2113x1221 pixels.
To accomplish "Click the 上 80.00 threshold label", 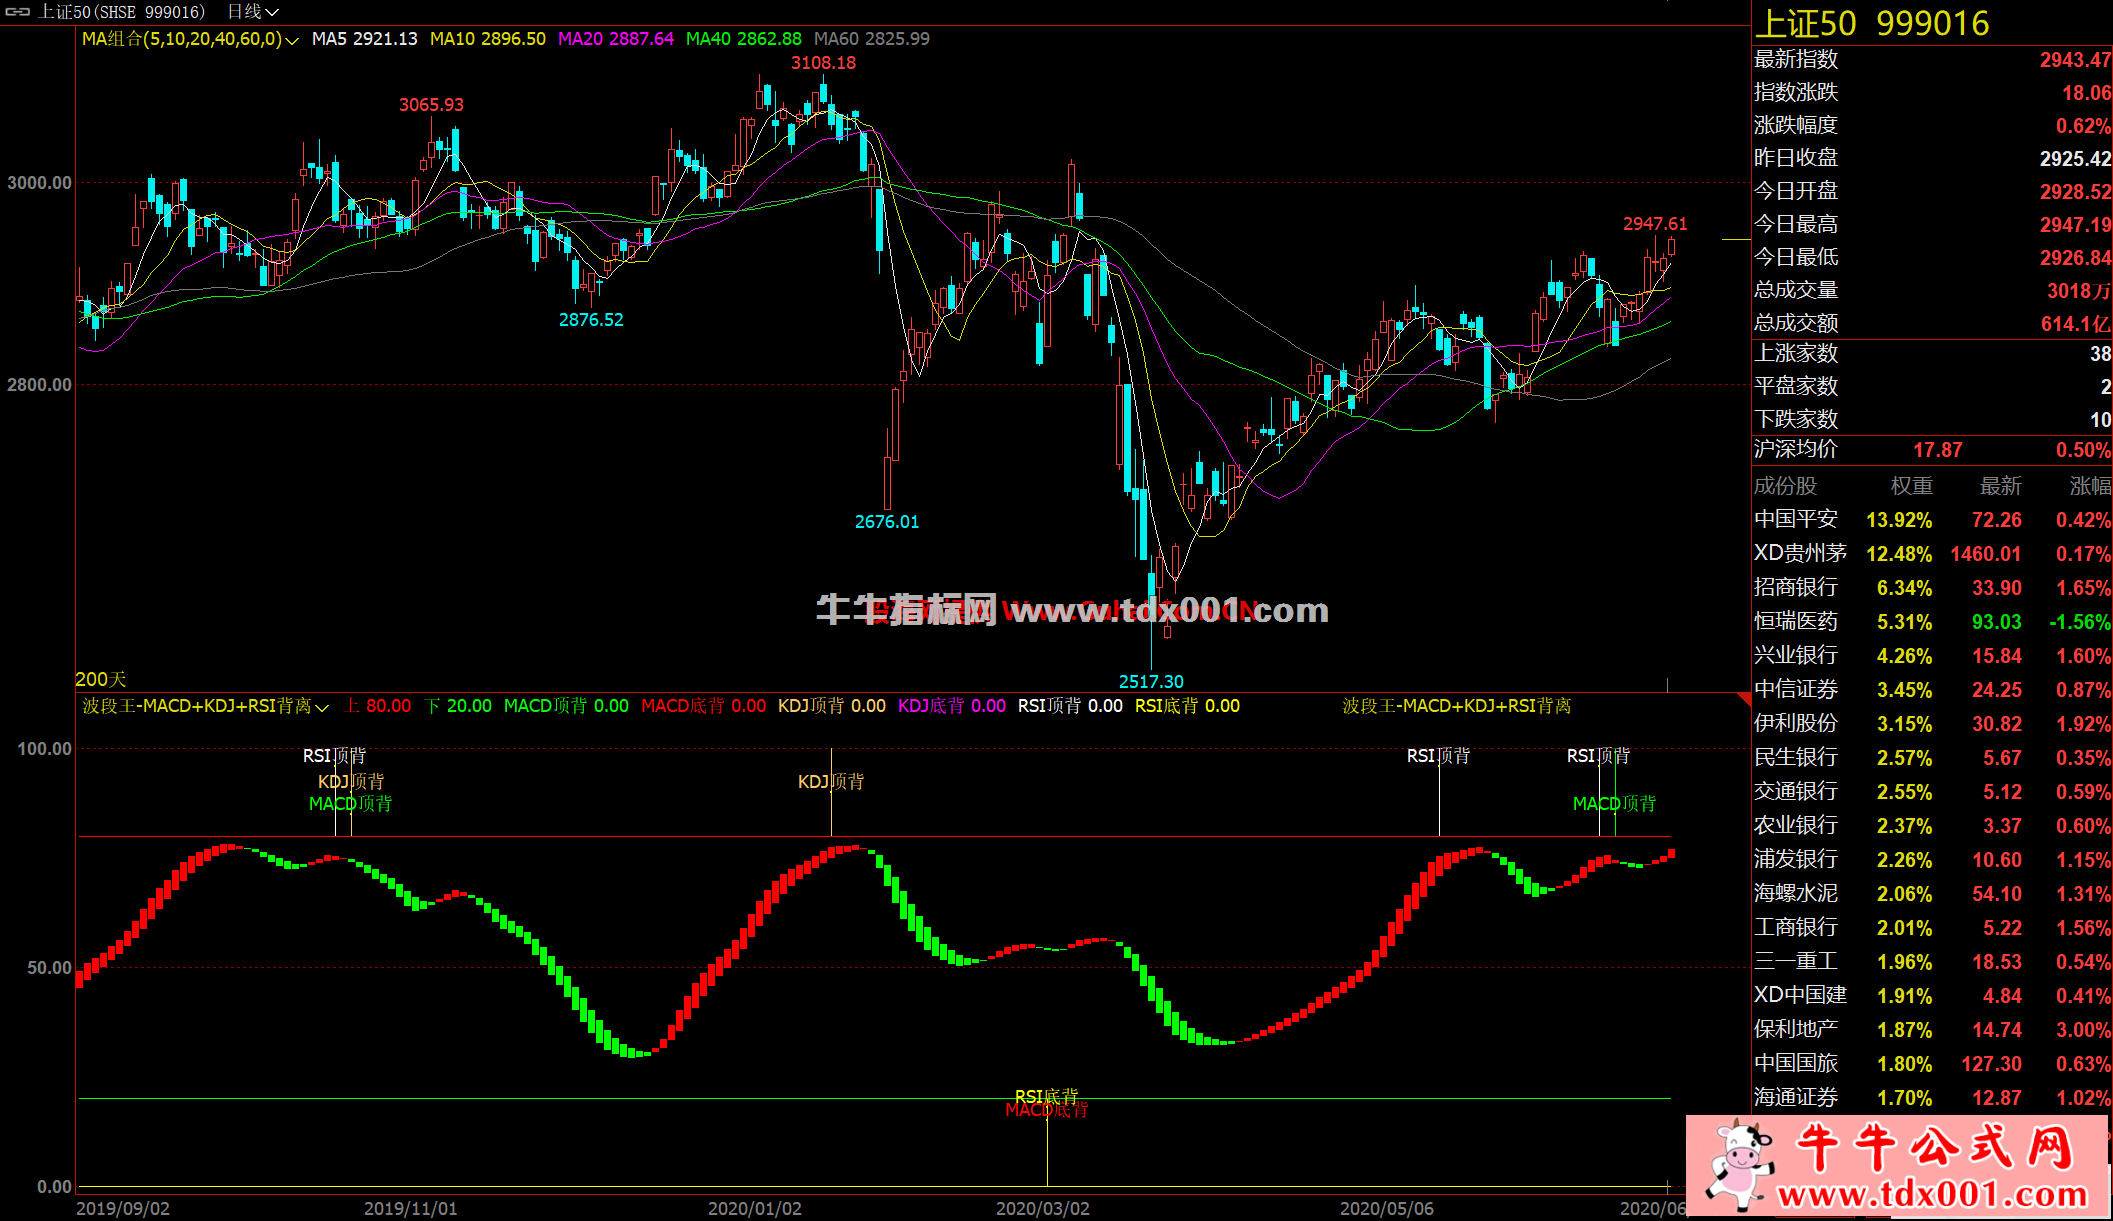I will tap(378, 706).
